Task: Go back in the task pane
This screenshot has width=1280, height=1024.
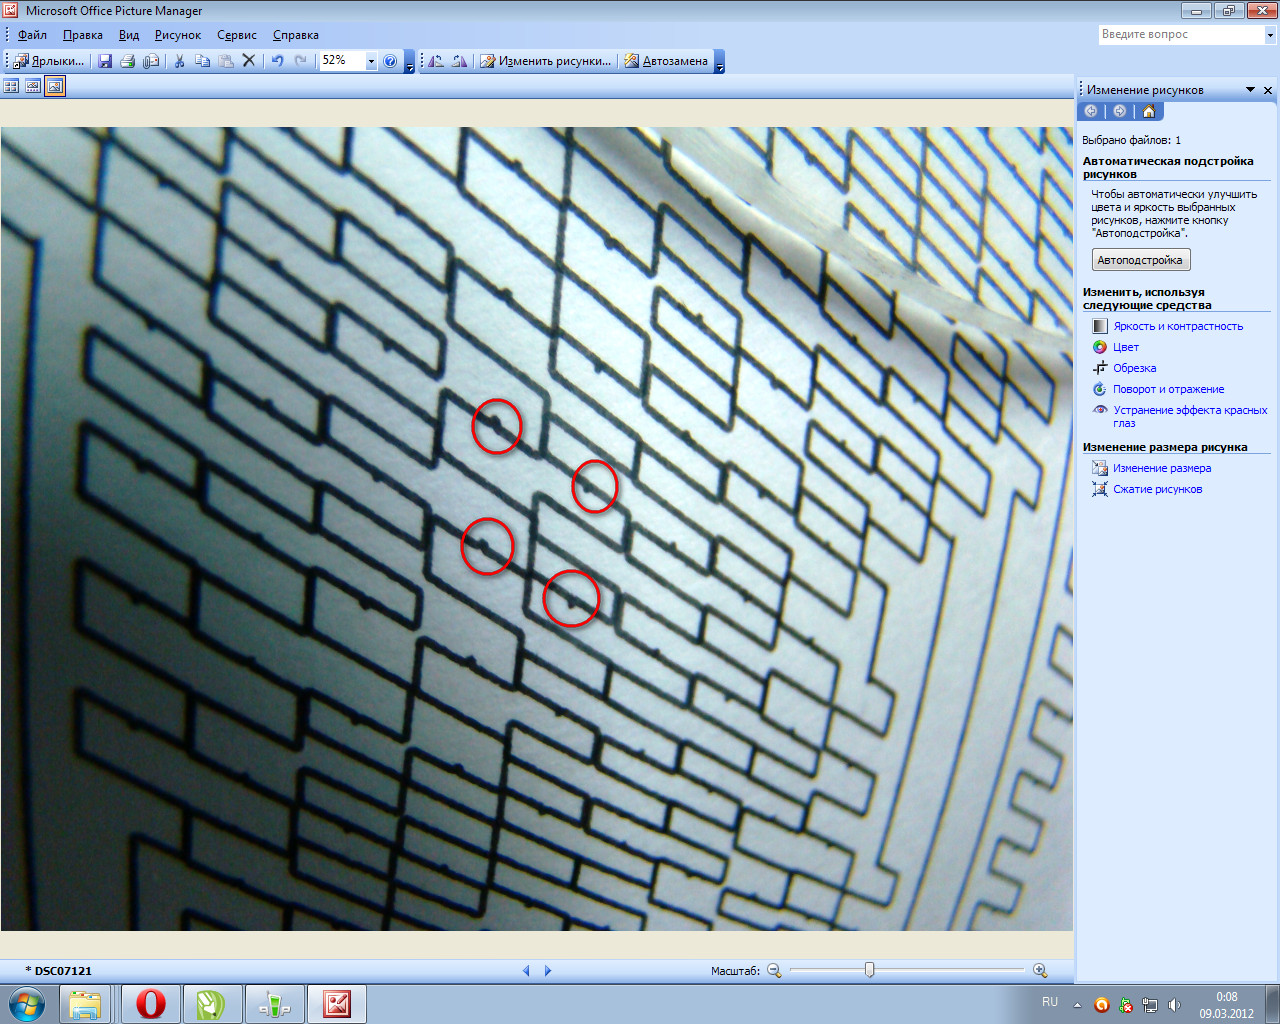Action: coord(1091,111)
